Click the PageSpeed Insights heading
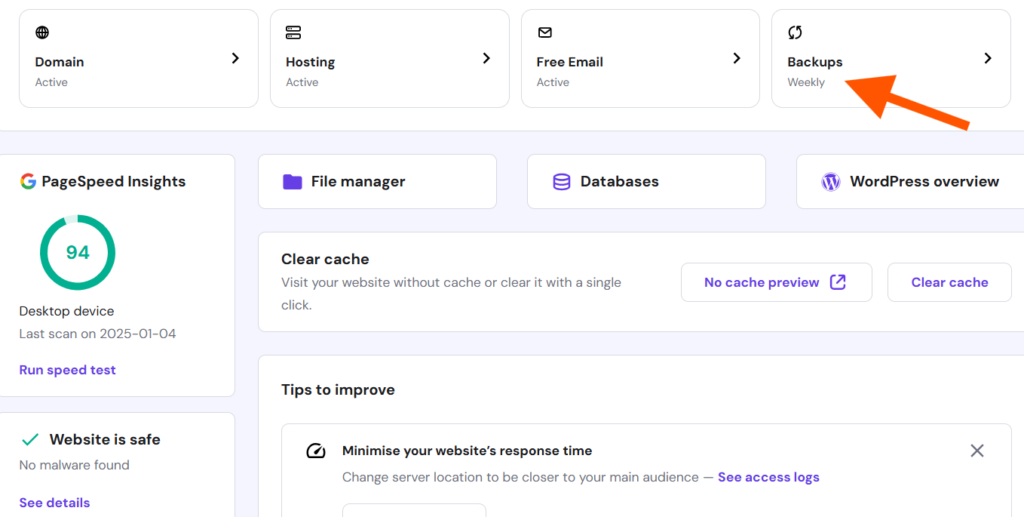This screenshot has width=1024, height=517. pyautogui.click(x=114, y=181)
